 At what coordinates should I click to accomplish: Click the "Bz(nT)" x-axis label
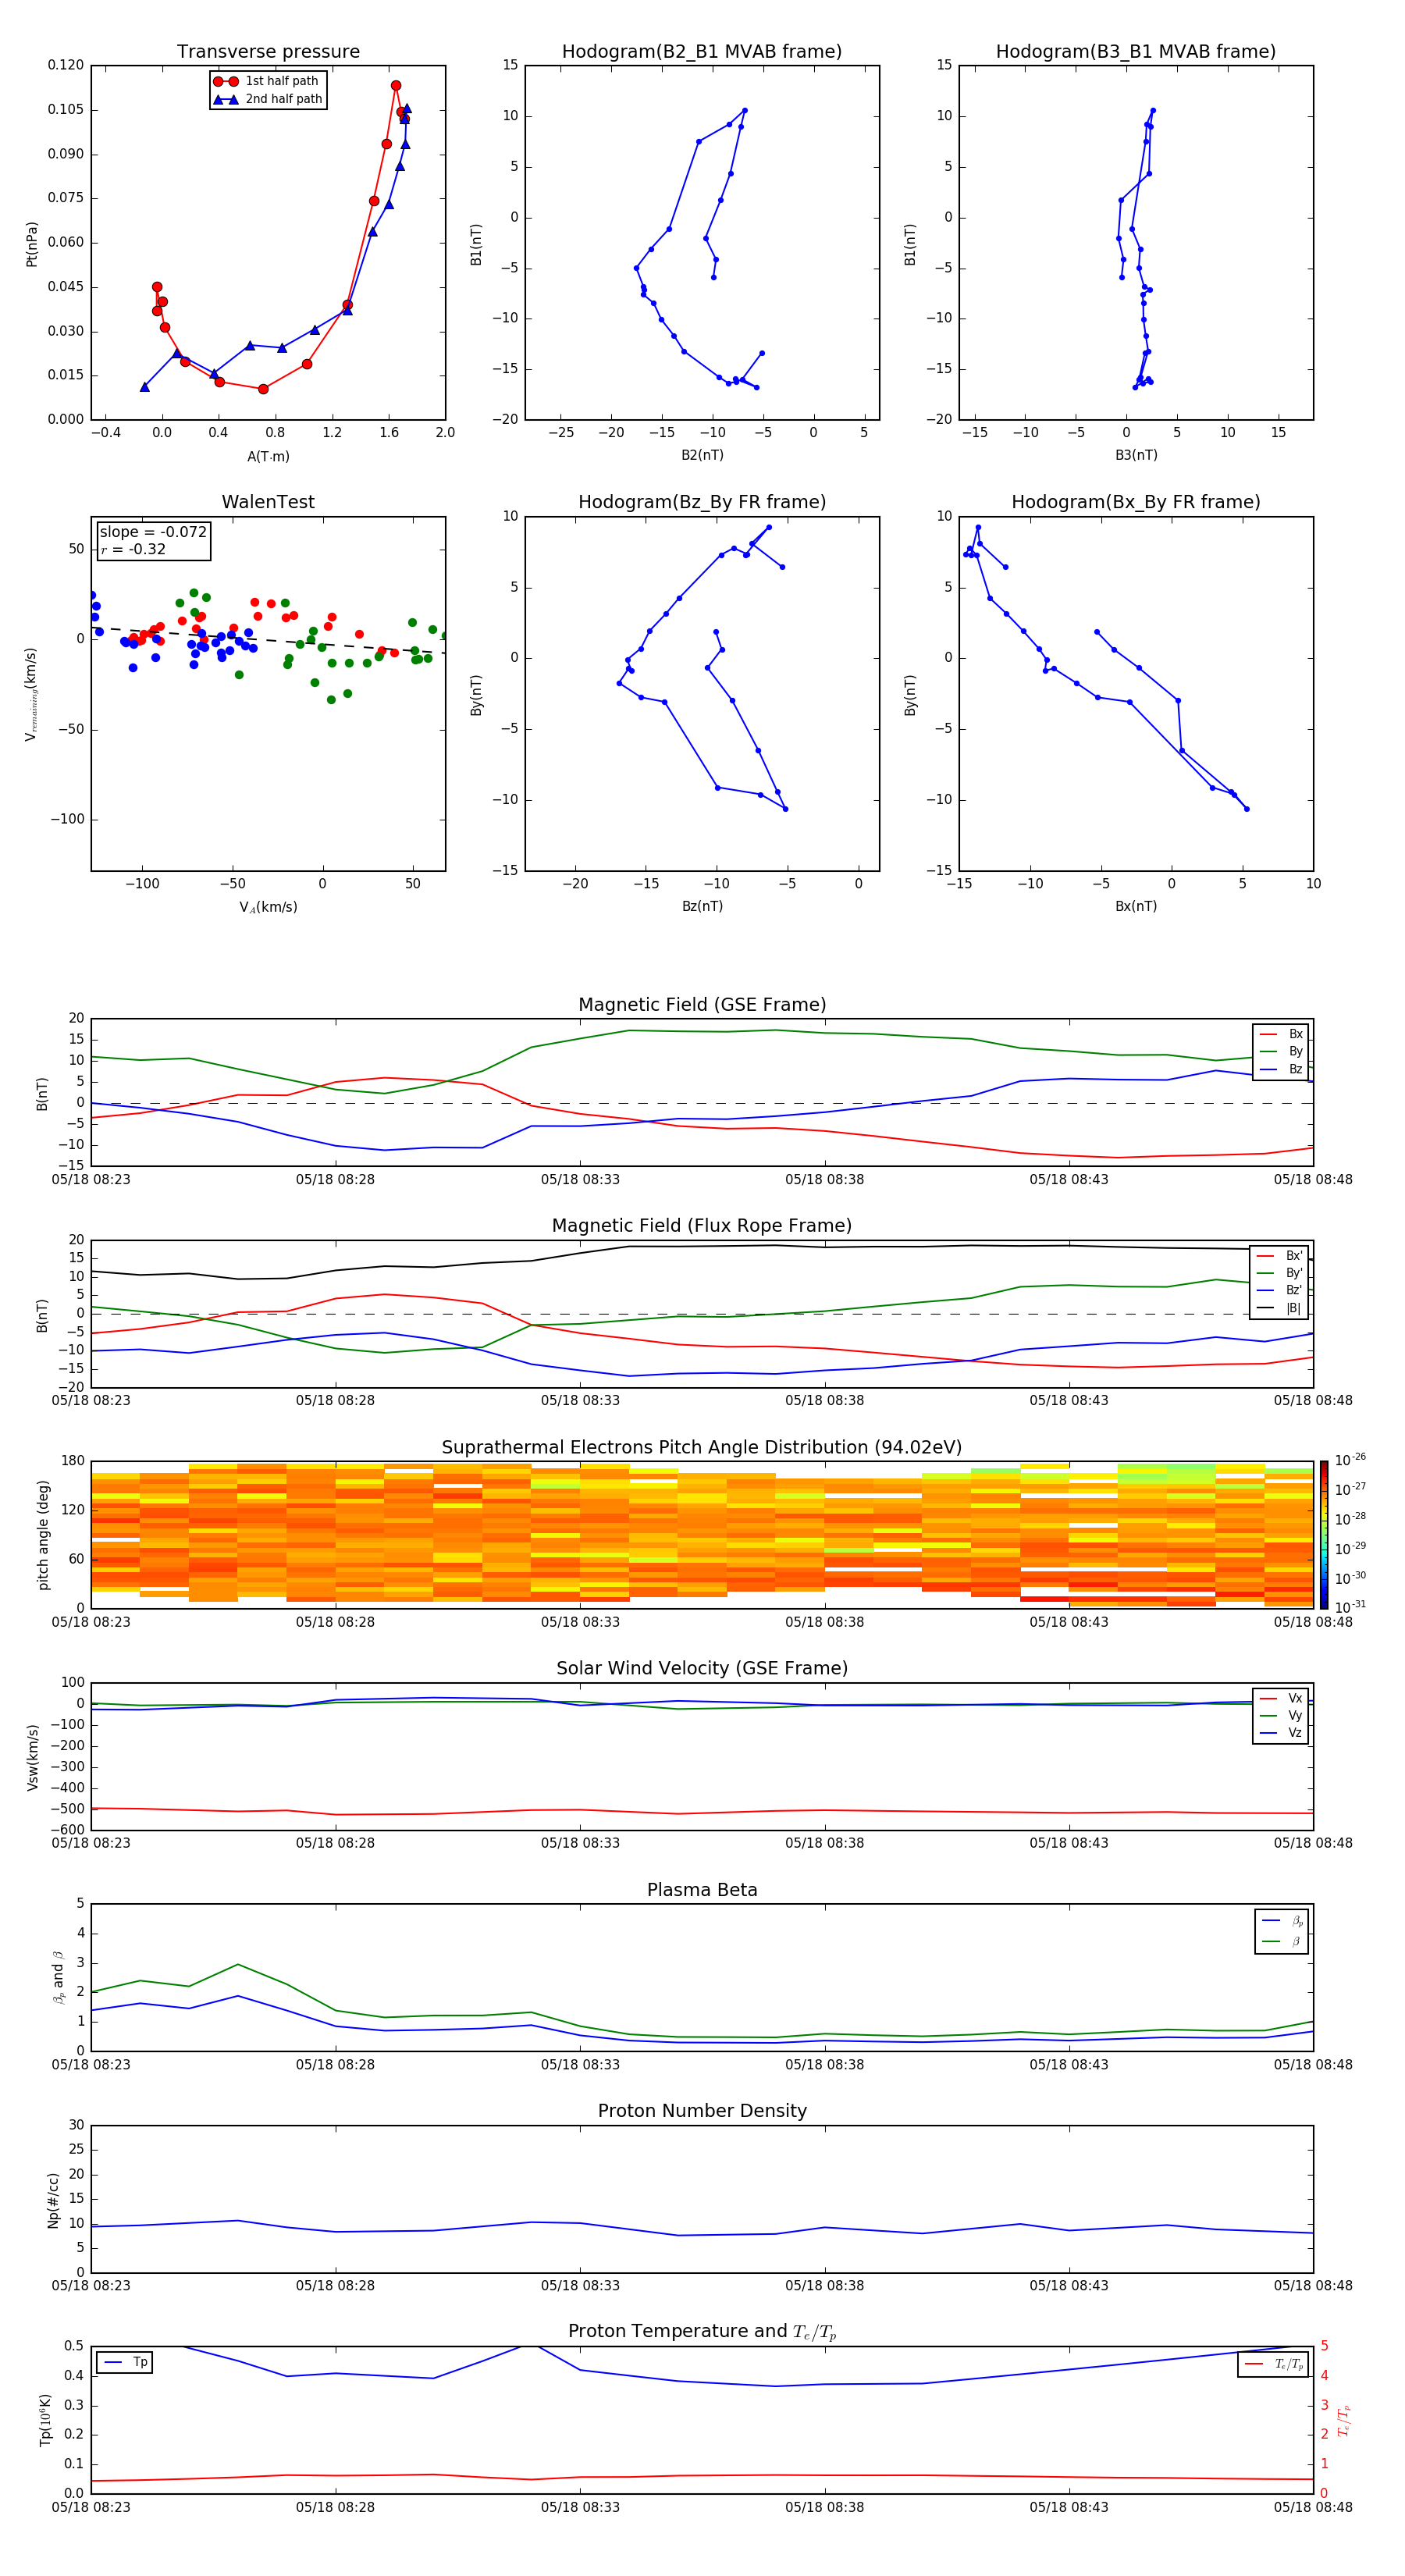click(x=702, y=906)
